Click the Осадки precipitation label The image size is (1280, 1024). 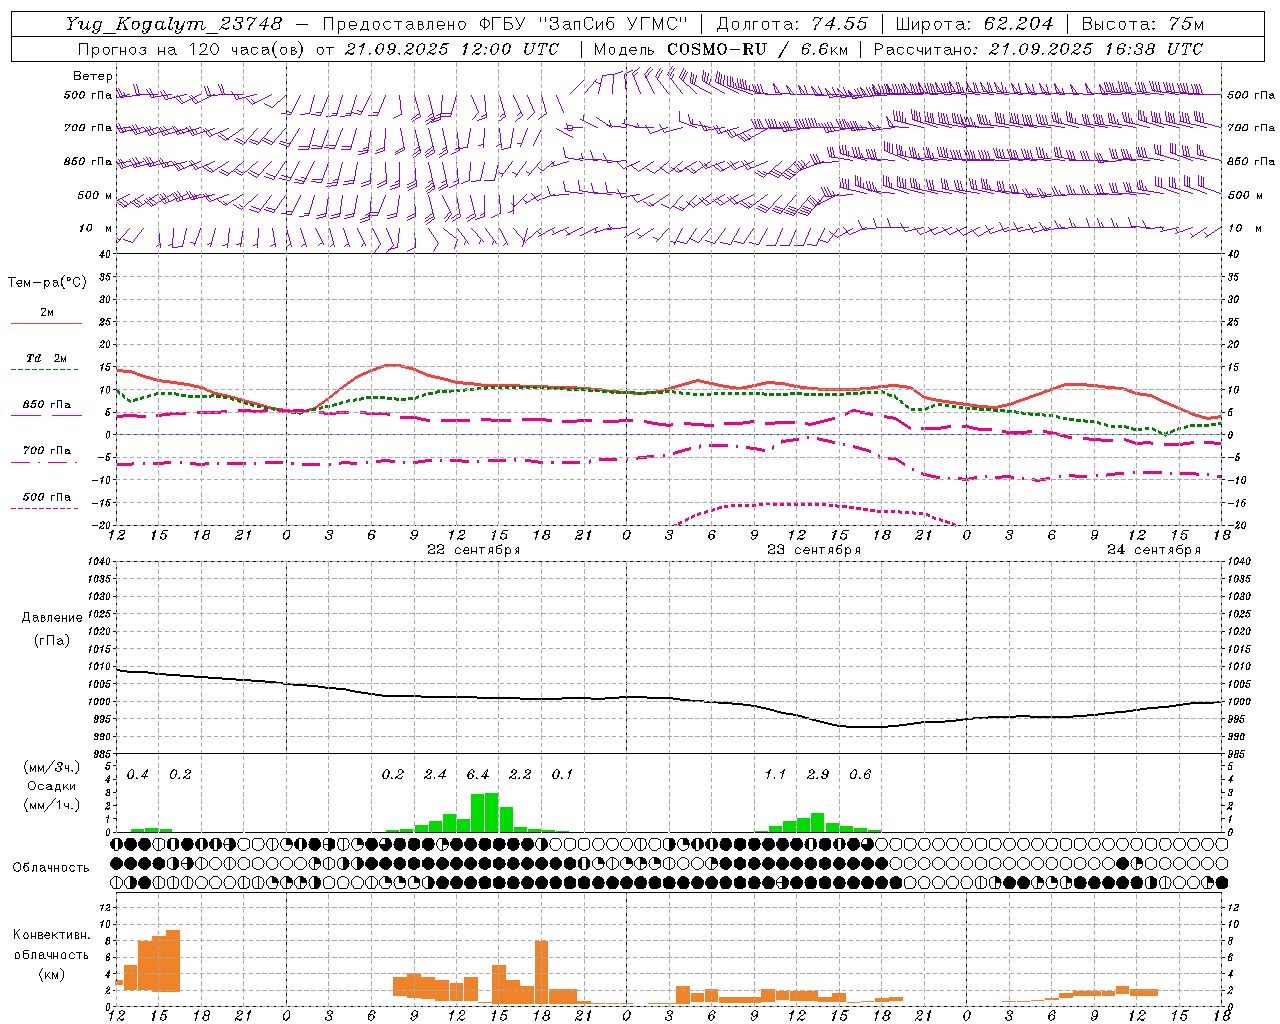tap(52, 786)
